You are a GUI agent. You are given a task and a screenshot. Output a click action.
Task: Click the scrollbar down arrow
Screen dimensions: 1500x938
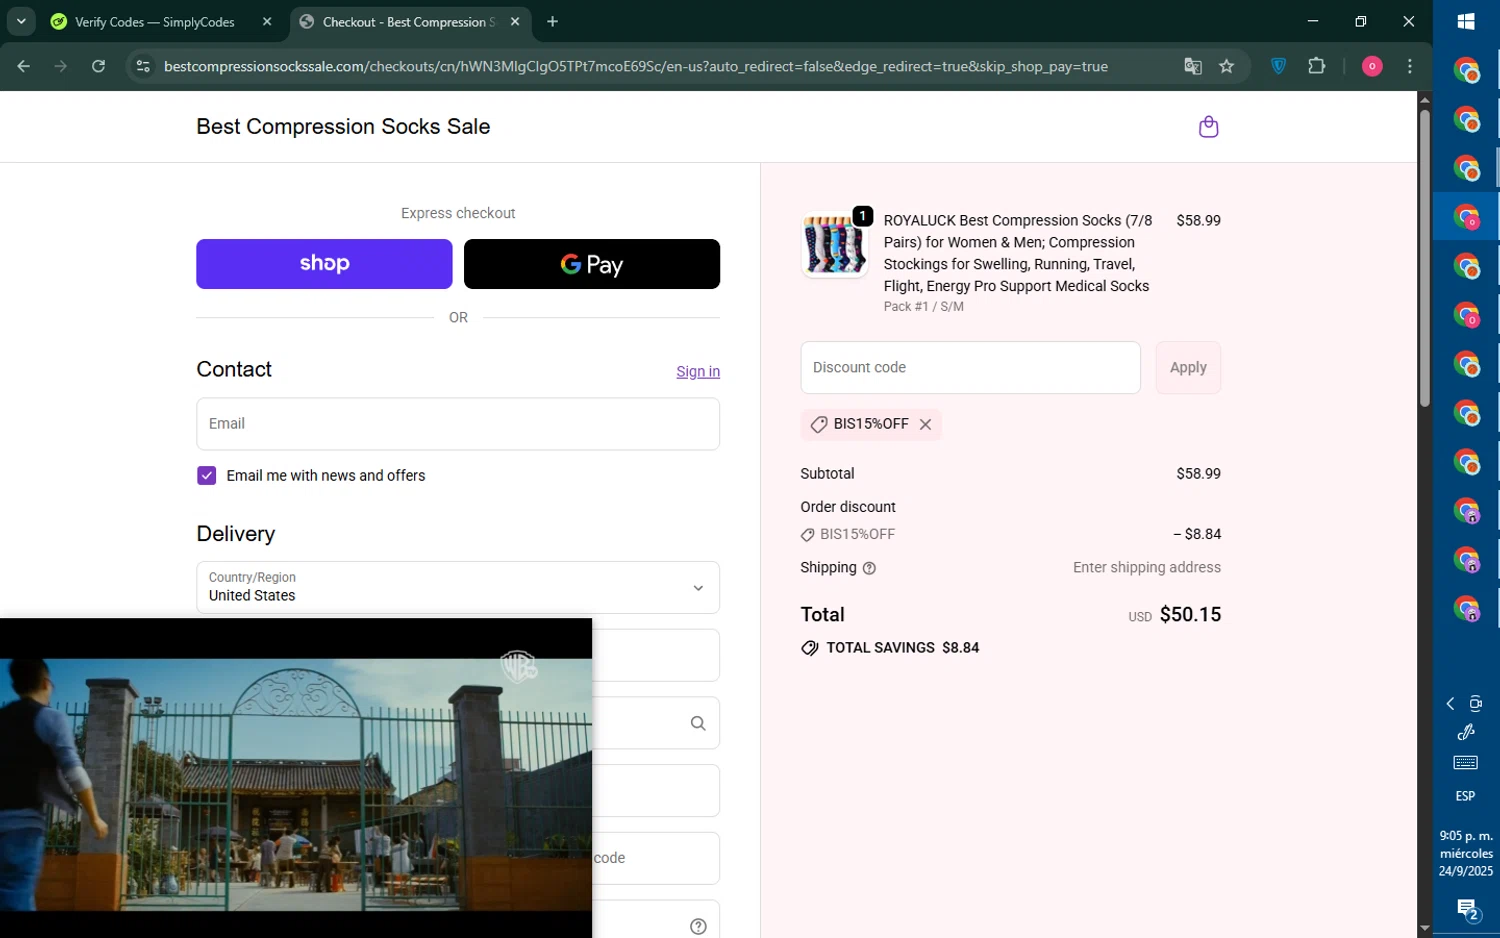tap(1424, 929)
